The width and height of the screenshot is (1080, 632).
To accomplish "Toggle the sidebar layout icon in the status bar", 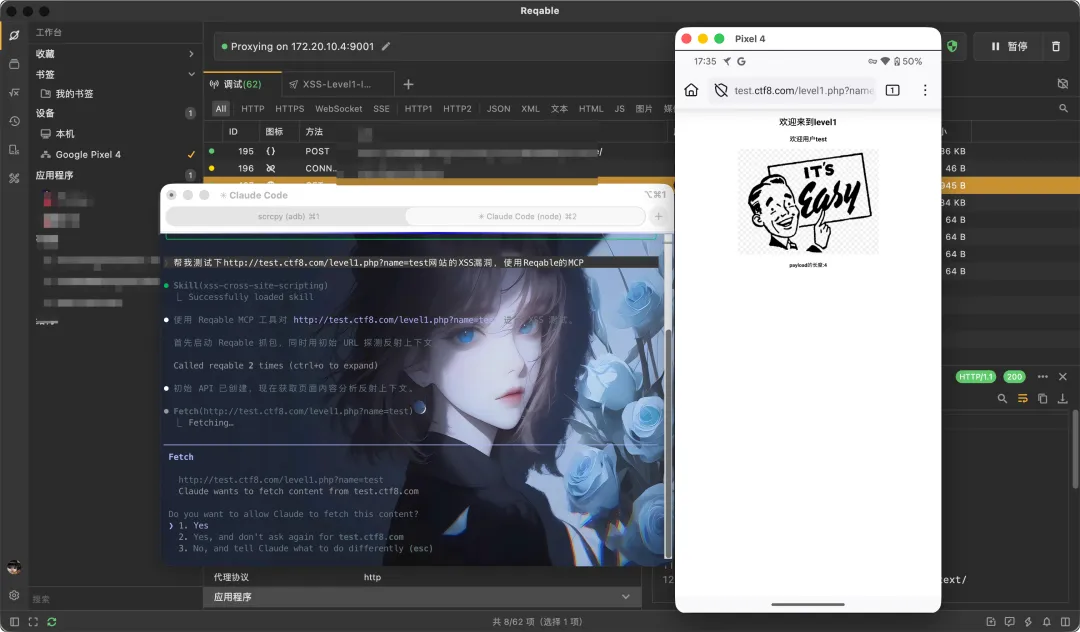I will click(14, 622).
